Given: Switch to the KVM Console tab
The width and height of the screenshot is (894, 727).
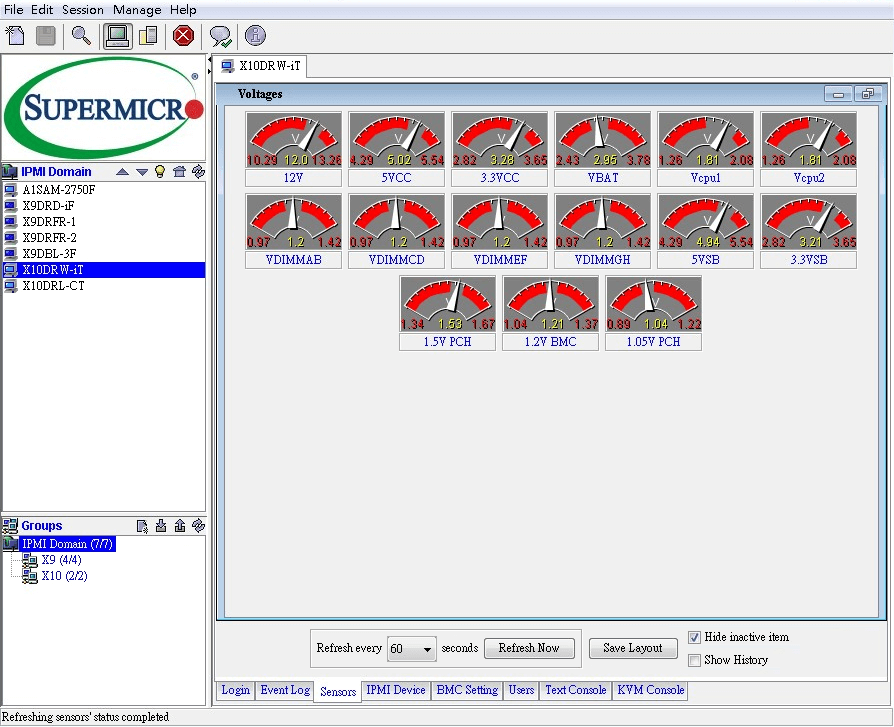Looking at the screenshot, I should coord(650,690).
